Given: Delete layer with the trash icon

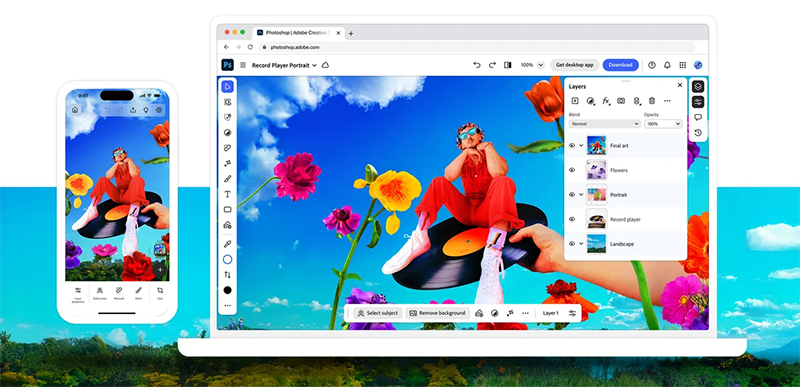Looking at the screenshot, I should (652, 101).
